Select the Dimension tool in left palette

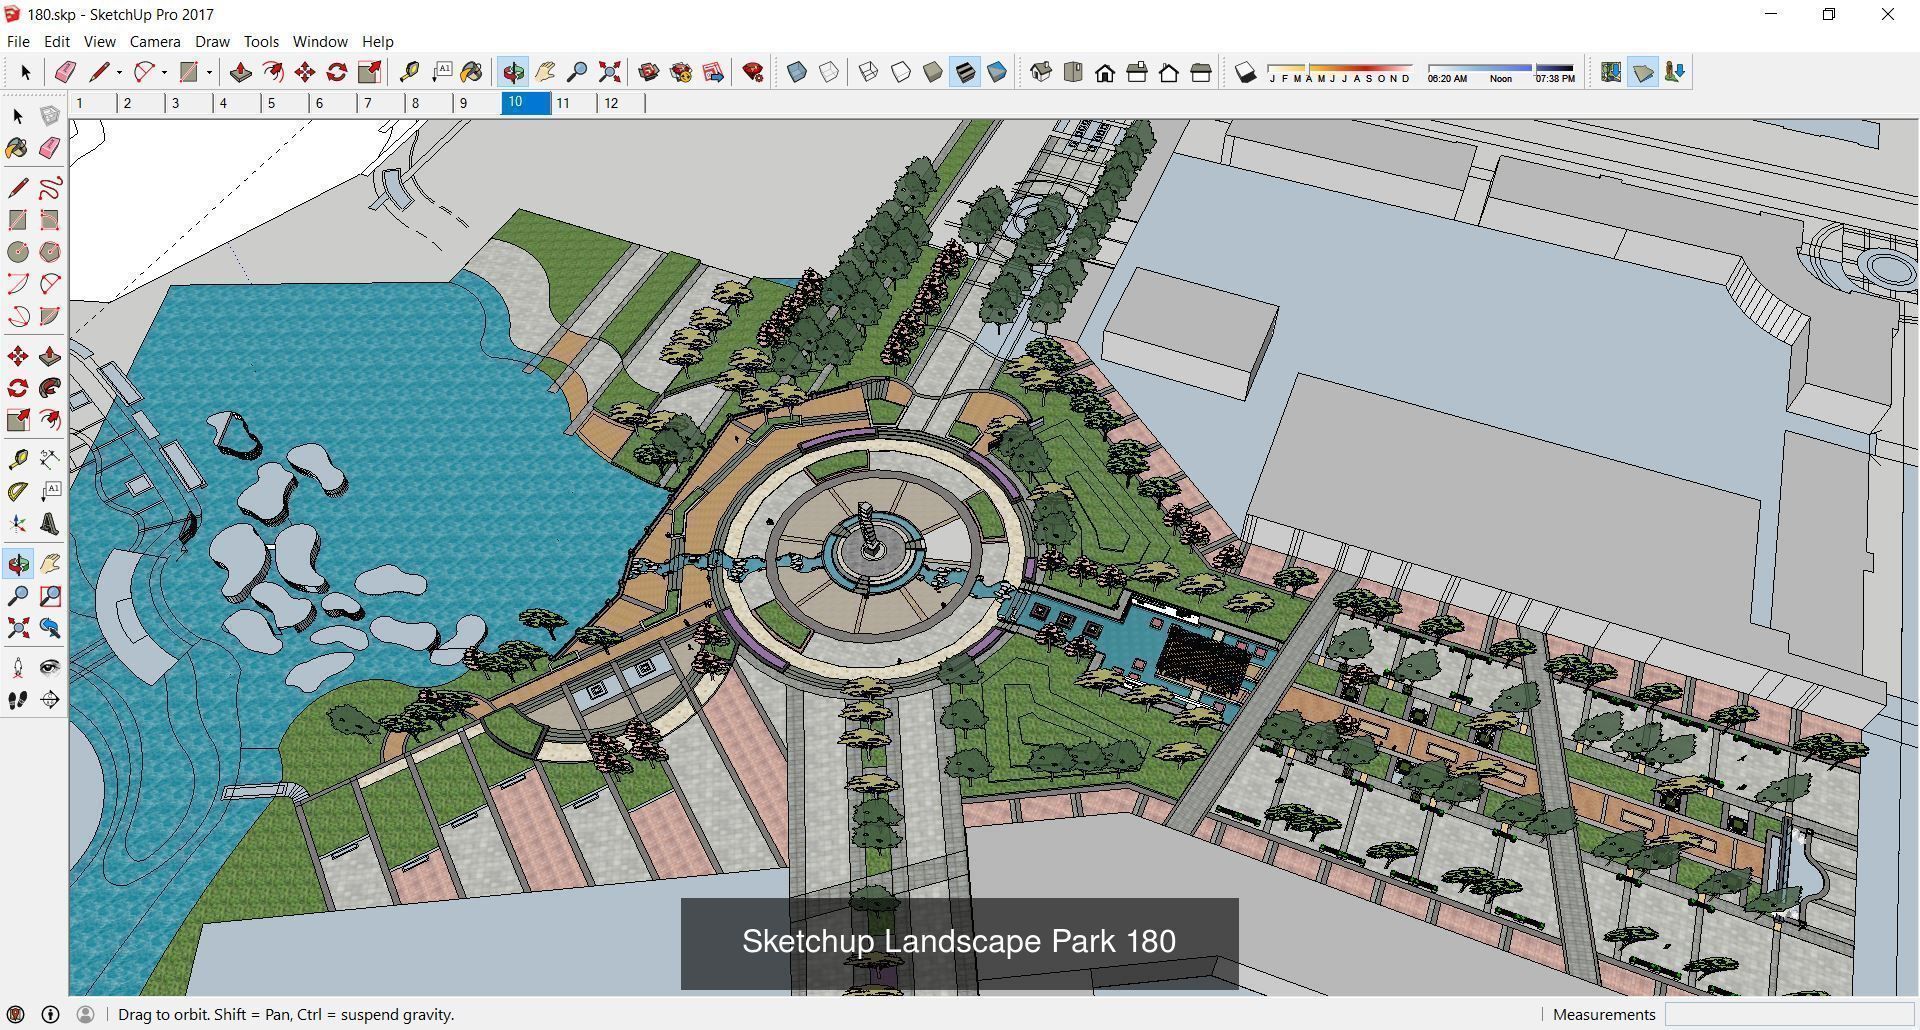tap(50, 460)
